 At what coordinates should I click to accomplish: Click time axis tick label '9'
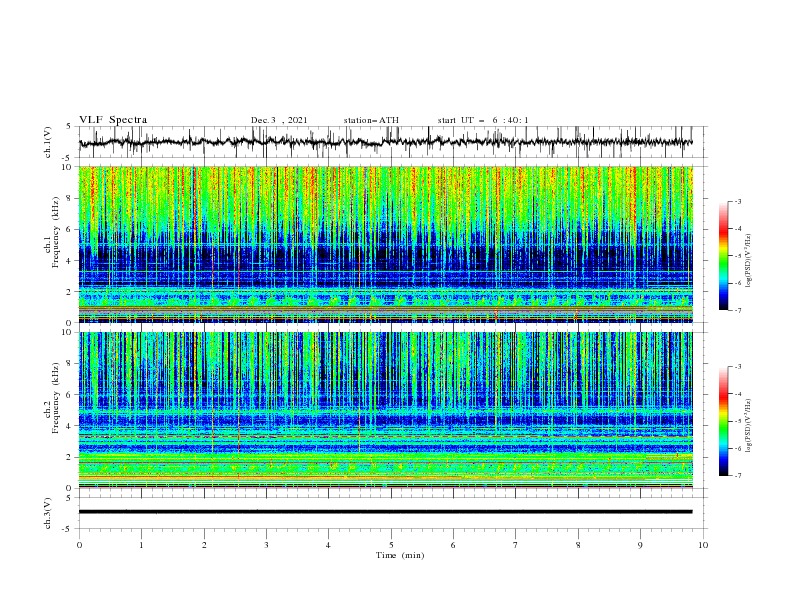(640, 545)
